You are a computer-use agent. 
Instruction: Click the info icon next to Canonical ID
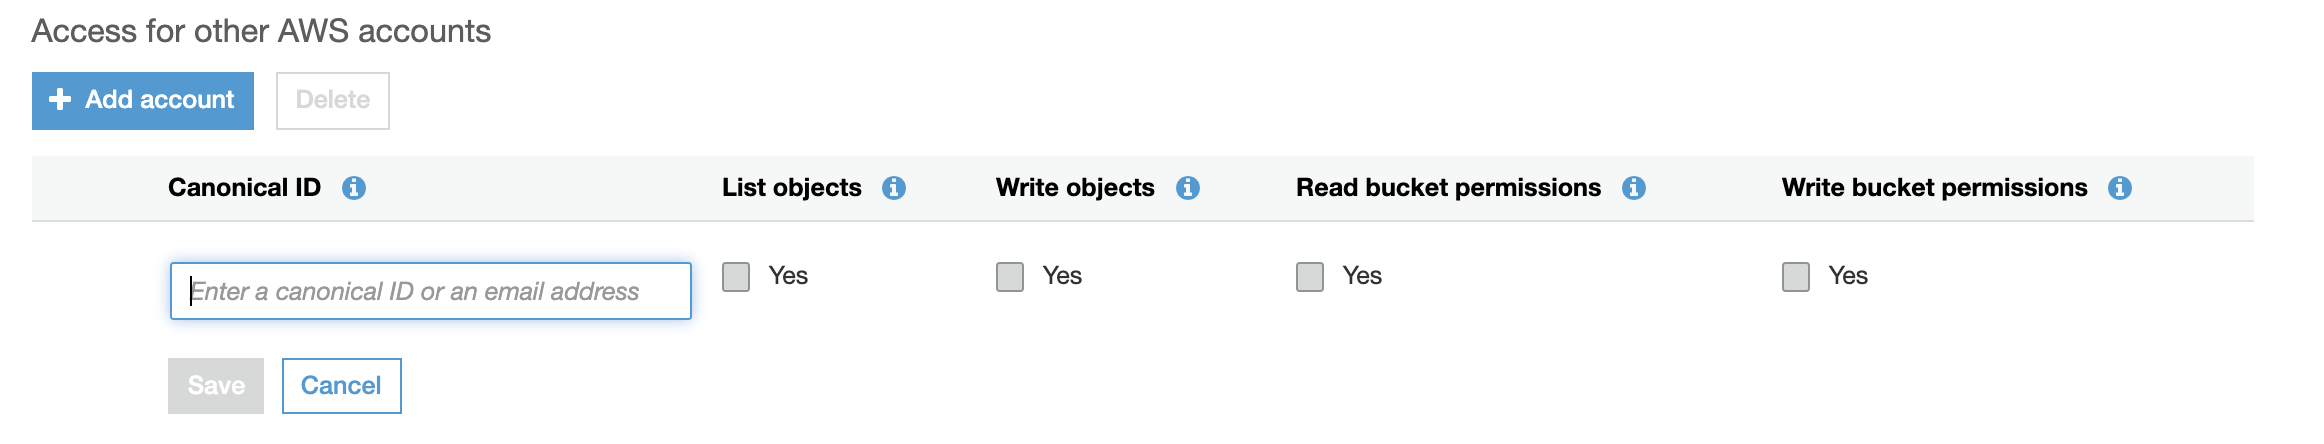coord(354,188)
